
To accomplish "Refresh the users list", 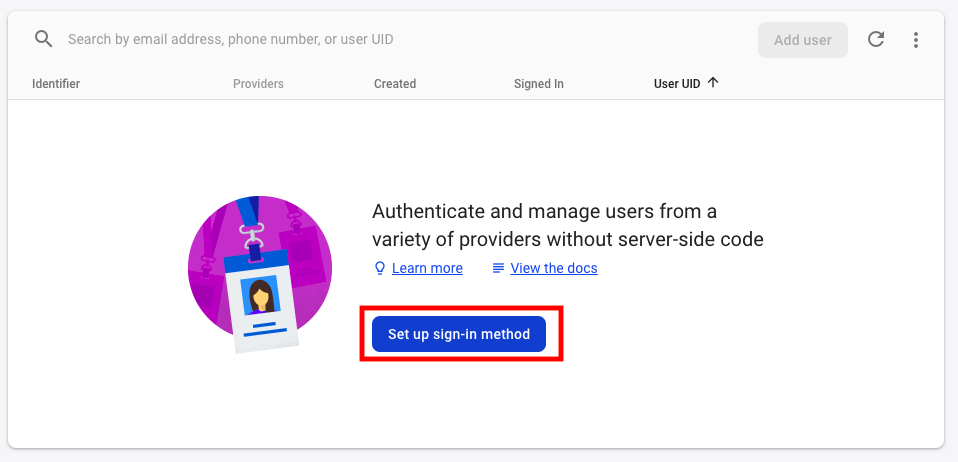I will pyautogui.click(x=876, y=40).
